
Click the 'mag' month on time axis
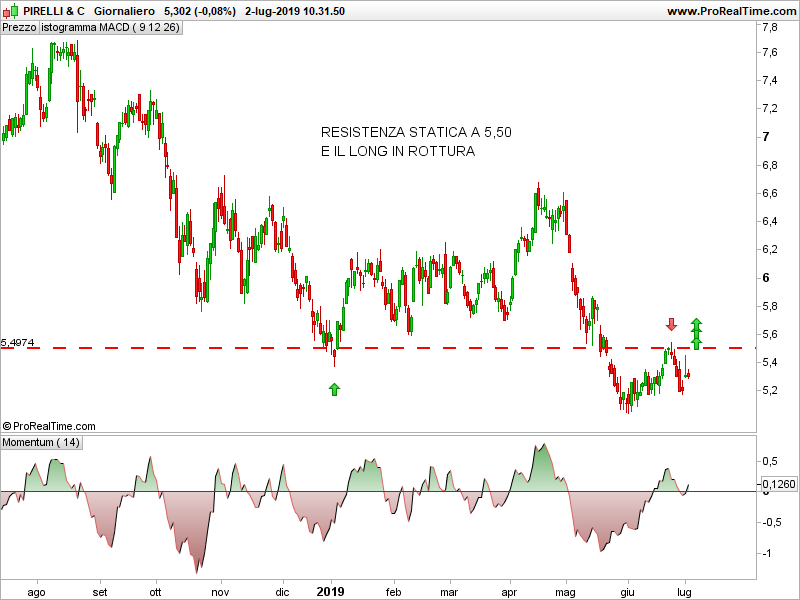566,592
